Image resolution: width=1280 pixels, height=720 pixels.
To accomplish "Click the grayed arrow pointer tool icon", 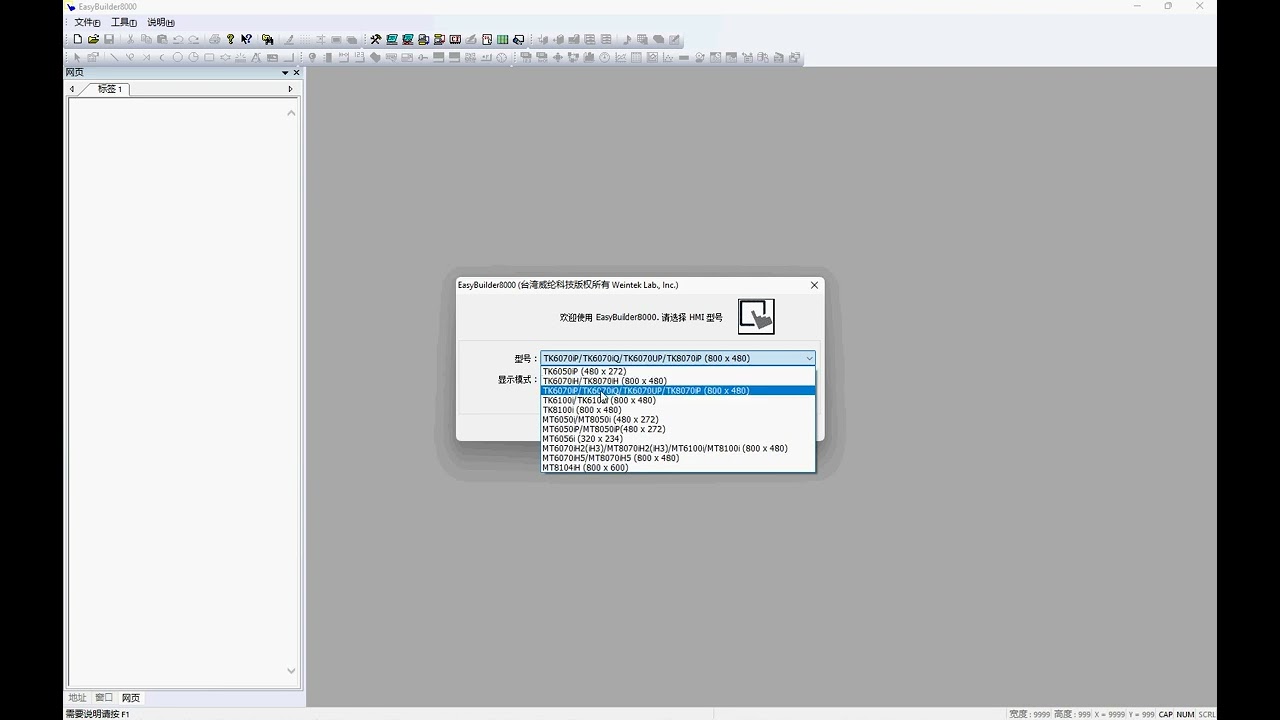I will [78, 57].
